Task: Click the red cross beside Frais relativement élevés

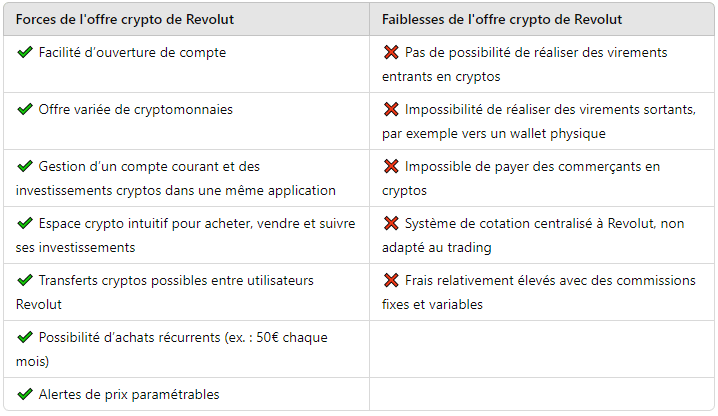Action: tap(391, 280)
